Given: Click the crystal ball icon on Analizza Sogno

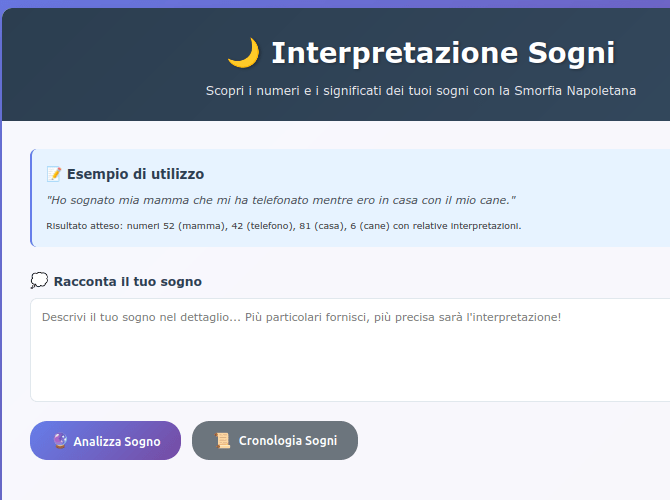Looking at the screenshot, I should tap(60, 441).
